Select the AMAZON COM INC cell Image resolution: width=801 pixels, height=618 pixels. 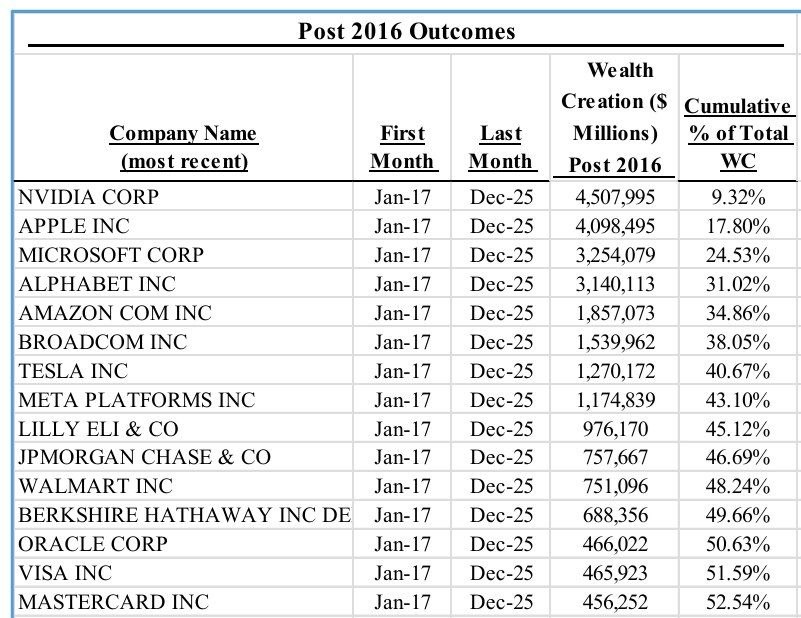115,313
